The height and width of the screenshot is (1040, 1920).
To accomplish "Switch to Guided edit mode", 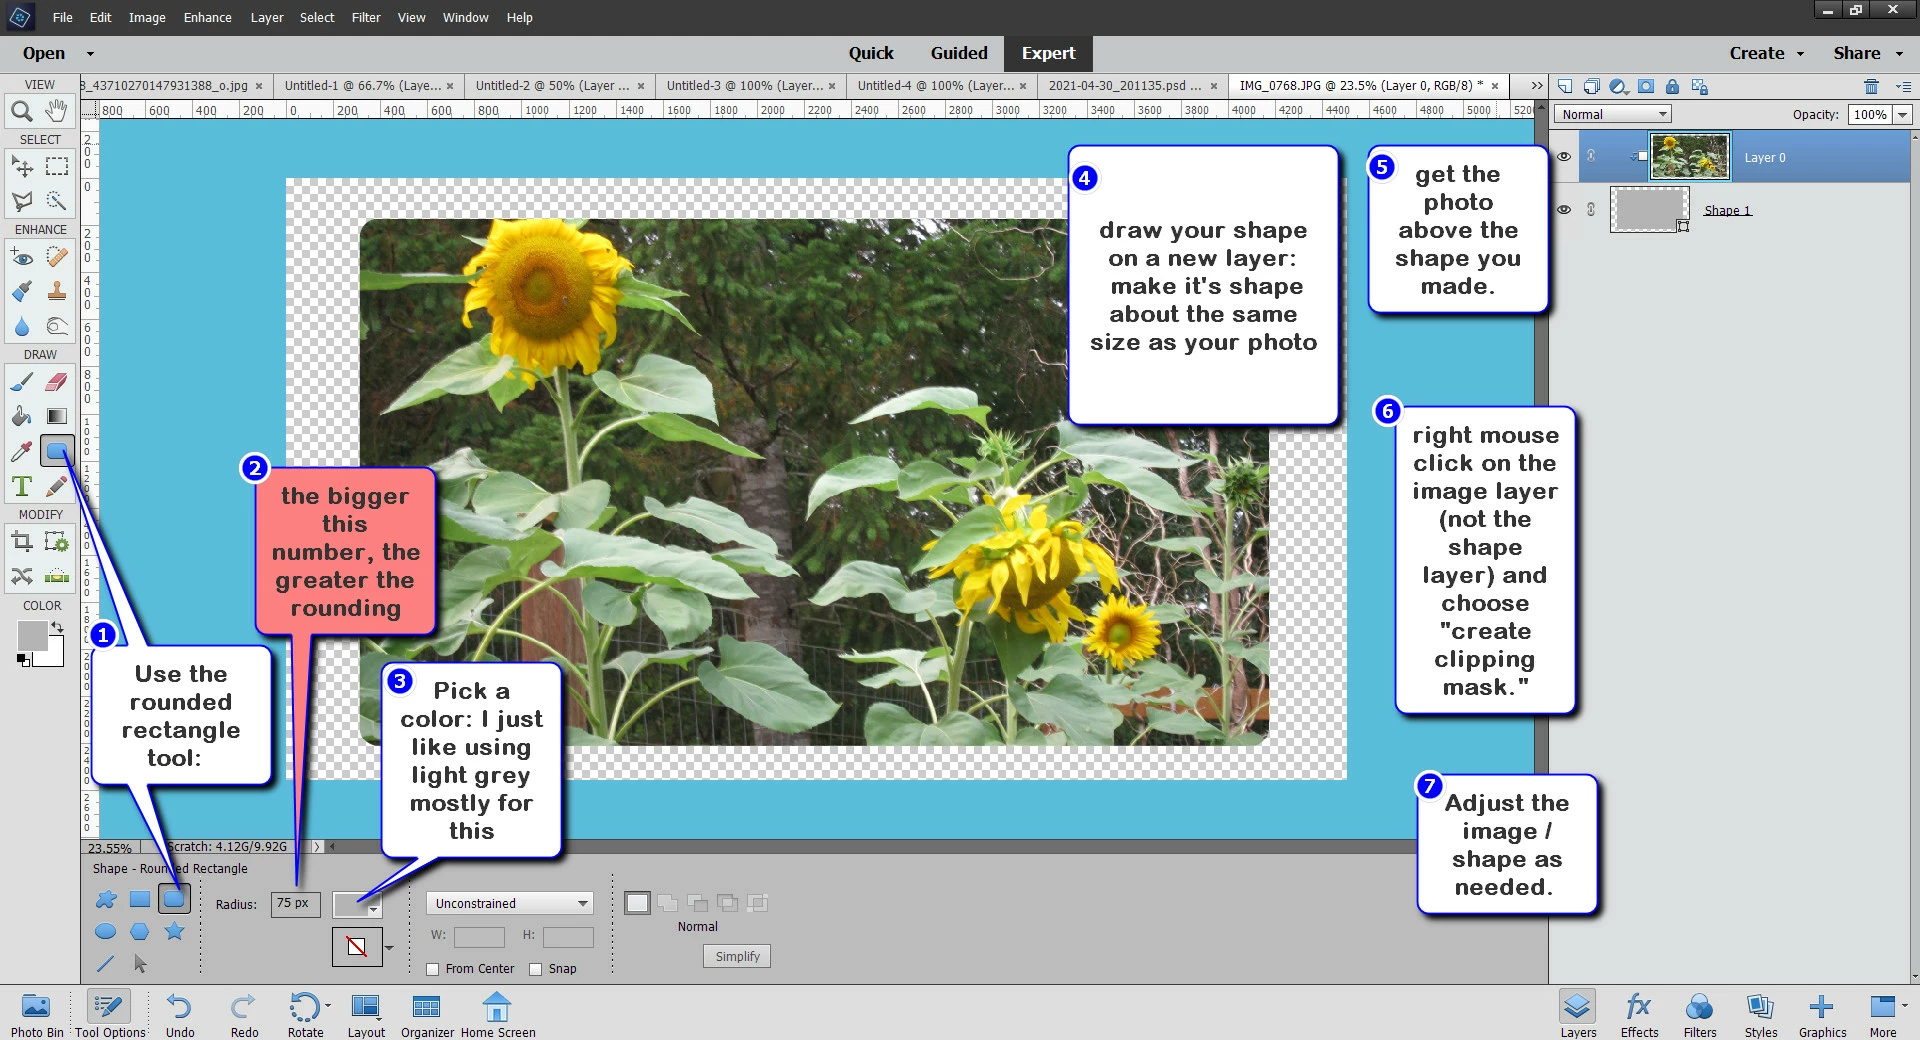I will 959,53.
